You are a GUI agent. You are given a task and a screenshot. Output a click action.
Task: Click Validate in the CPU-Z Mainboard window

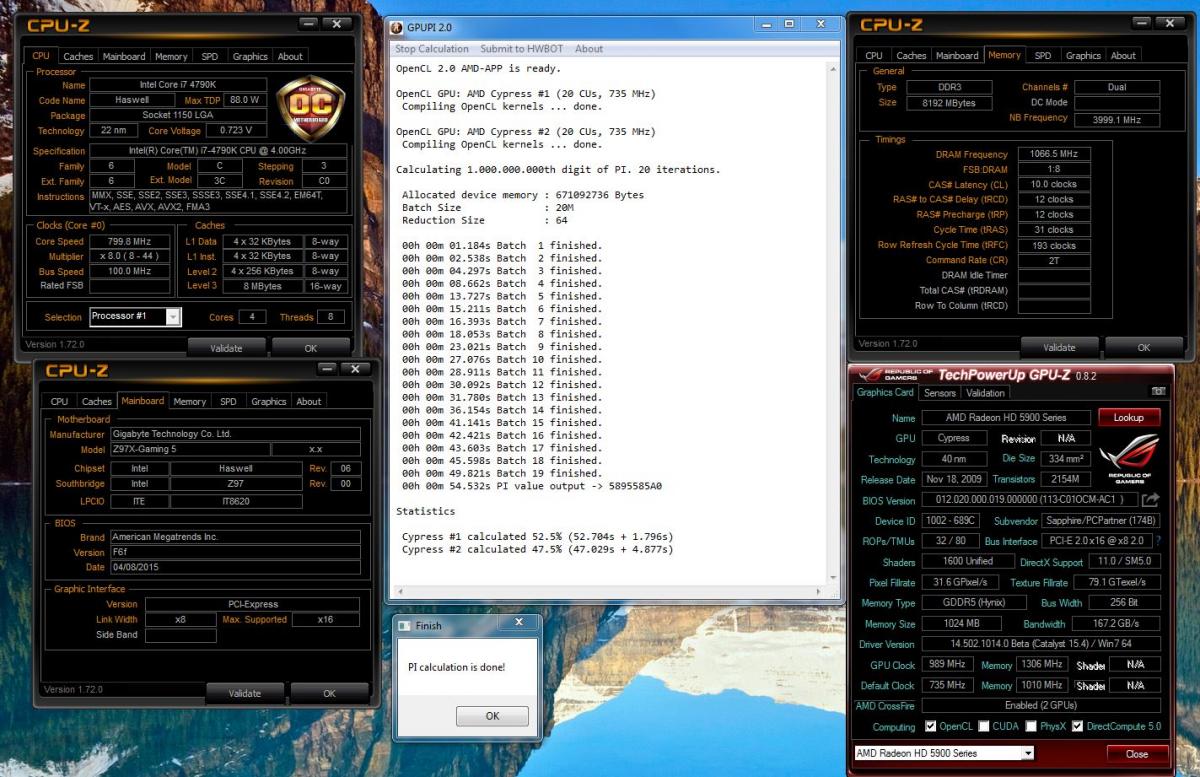pos(245,693)
